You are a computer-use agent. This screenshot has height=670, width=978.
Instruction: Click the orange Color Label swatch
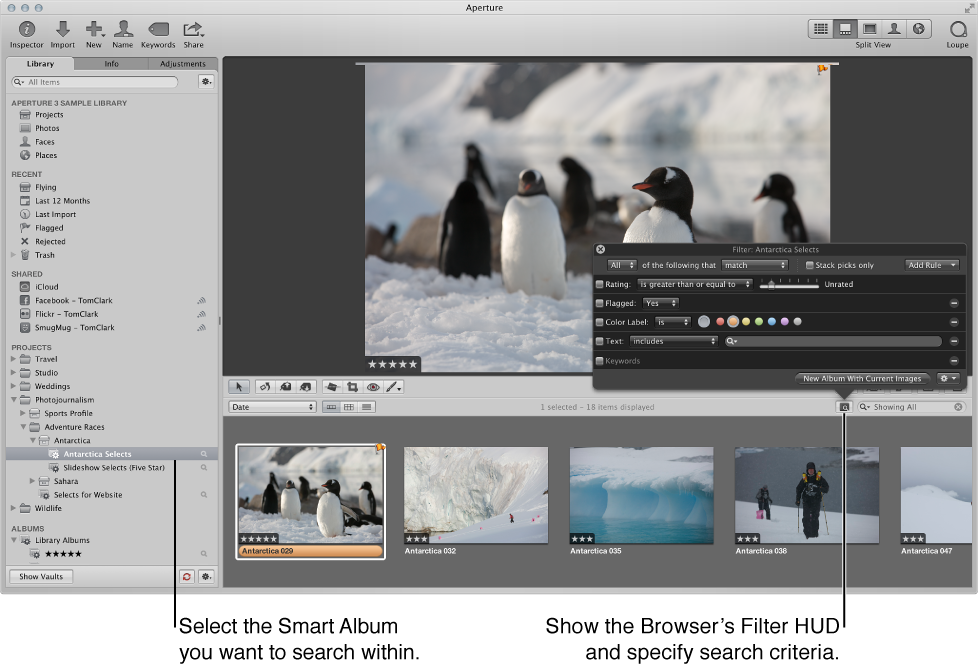pos(733,321)
